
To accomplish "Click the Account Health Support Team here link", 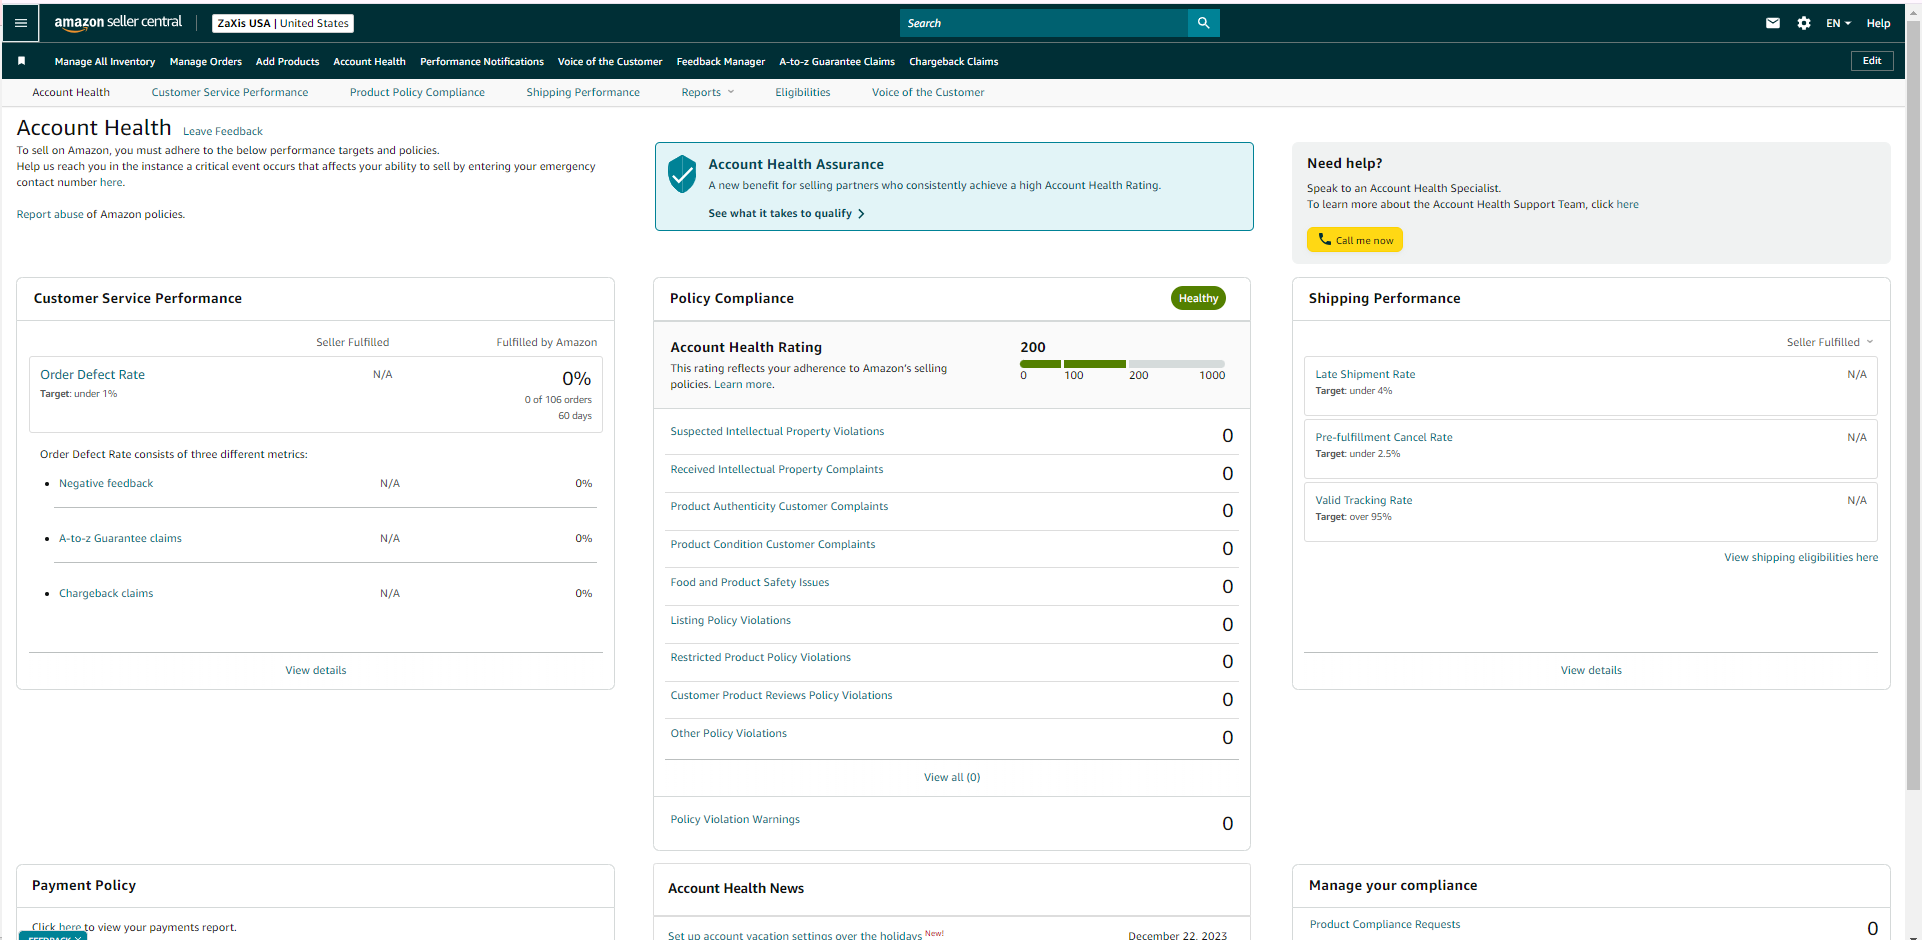I will pyautogui.click(x=1628, y=204).
